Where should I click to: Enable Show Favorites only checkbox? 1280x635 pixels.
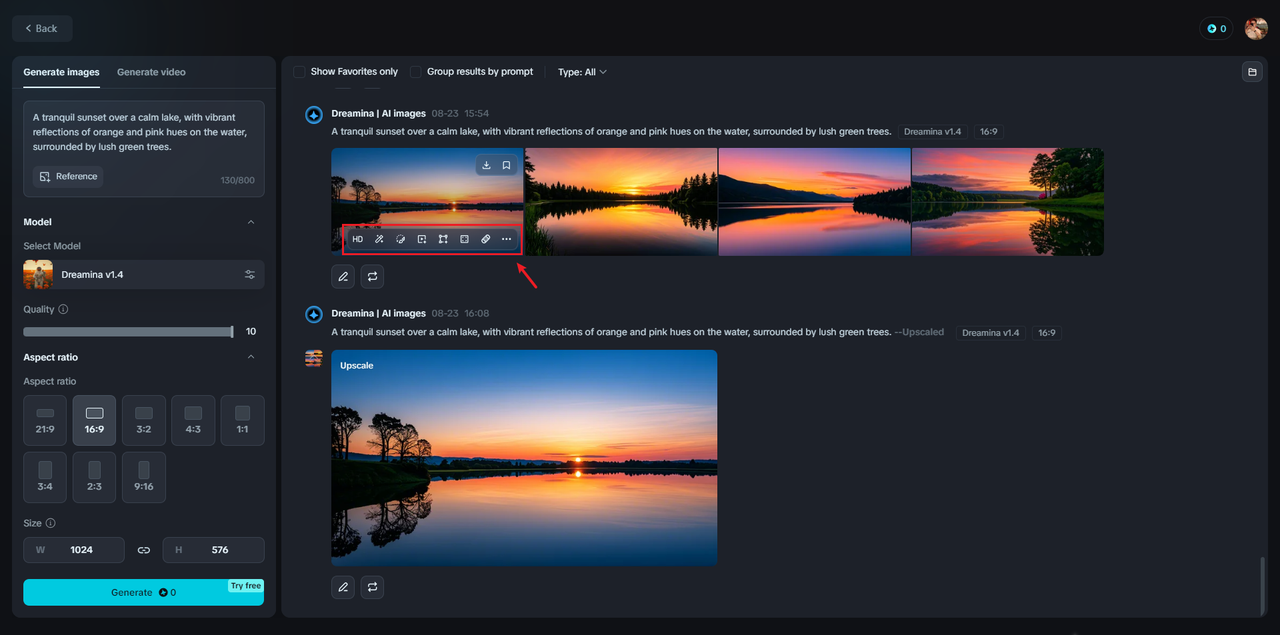pos(299,72)
